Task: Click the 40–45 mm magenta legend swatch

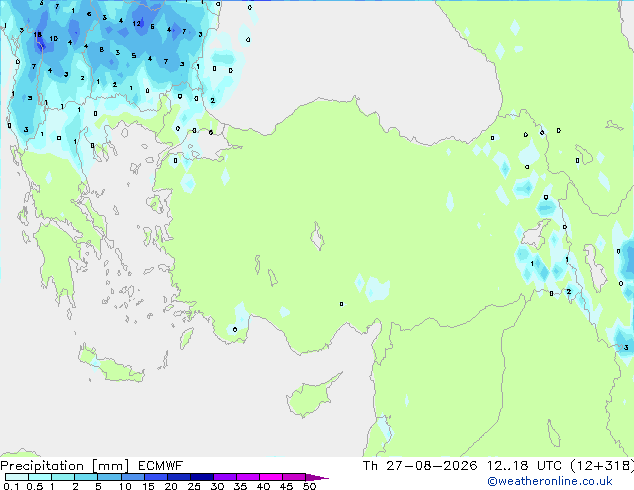Action: point(271,477)
